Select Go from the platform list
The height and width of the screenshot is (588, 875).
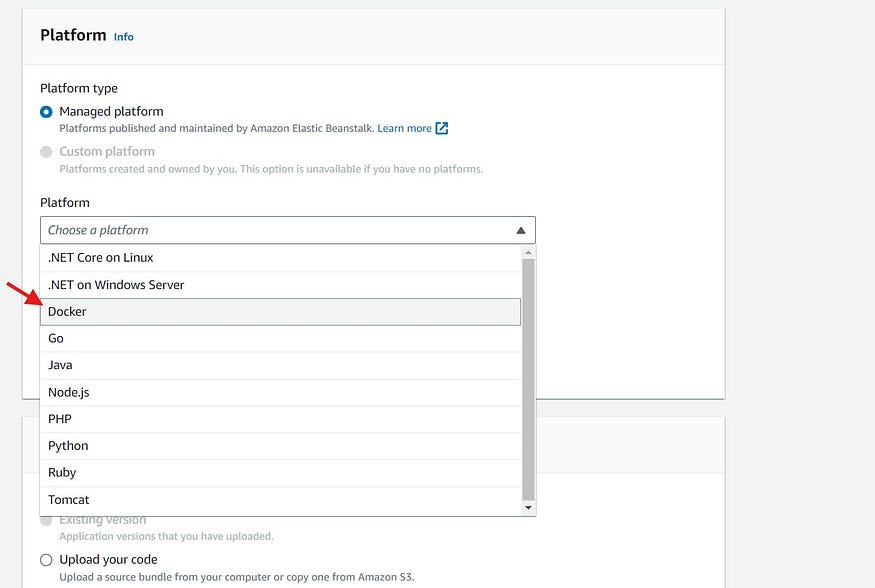(x=280, y=339)
